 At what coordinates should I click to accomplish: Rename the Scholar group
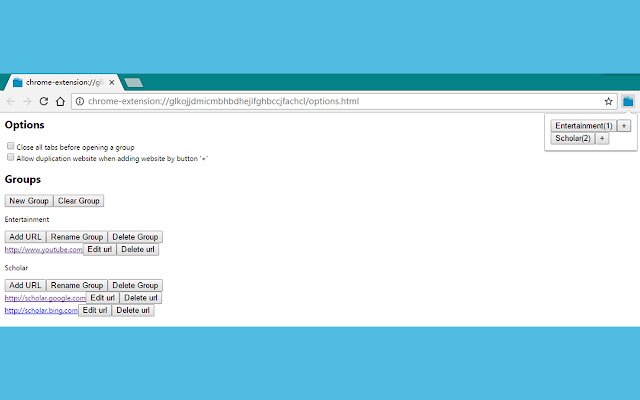coord(77,285)
